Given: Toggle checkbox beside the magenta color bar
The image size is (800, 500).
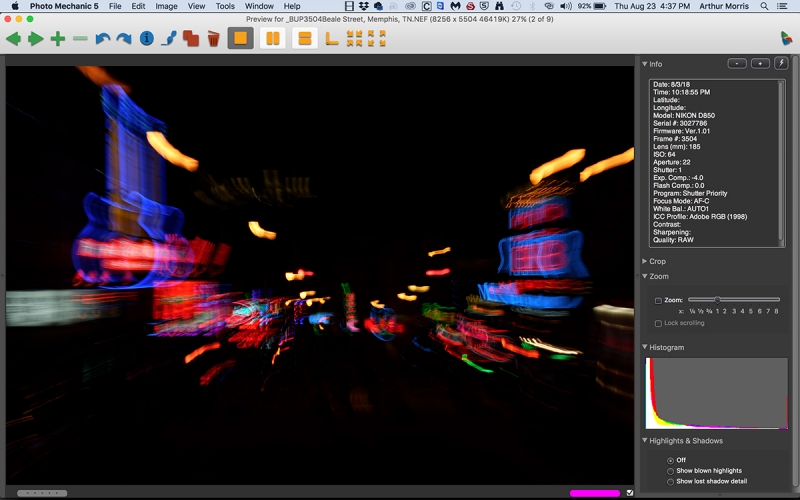Looking at the screenshot, I should pyautogui.click(x=630, y=493).
